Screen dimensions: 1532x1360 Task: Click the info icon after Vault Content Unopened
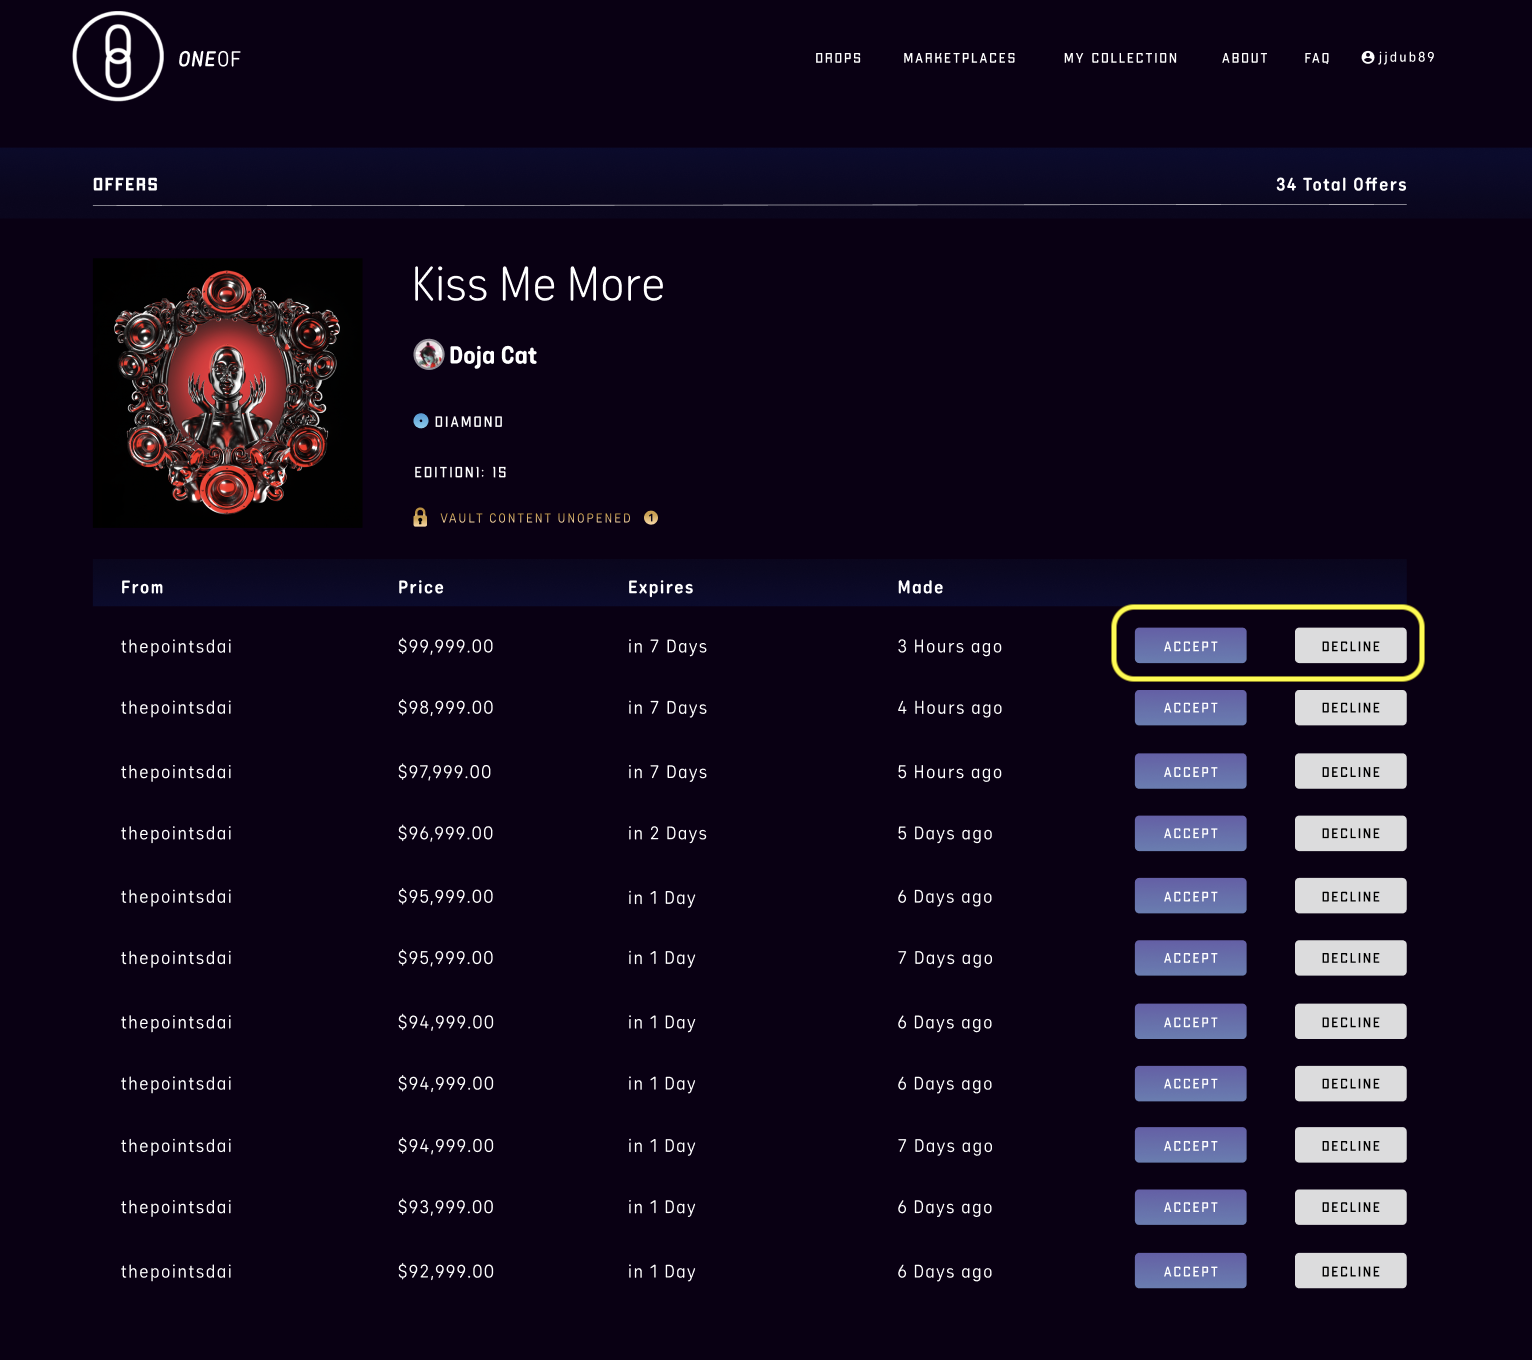[651, 518]
